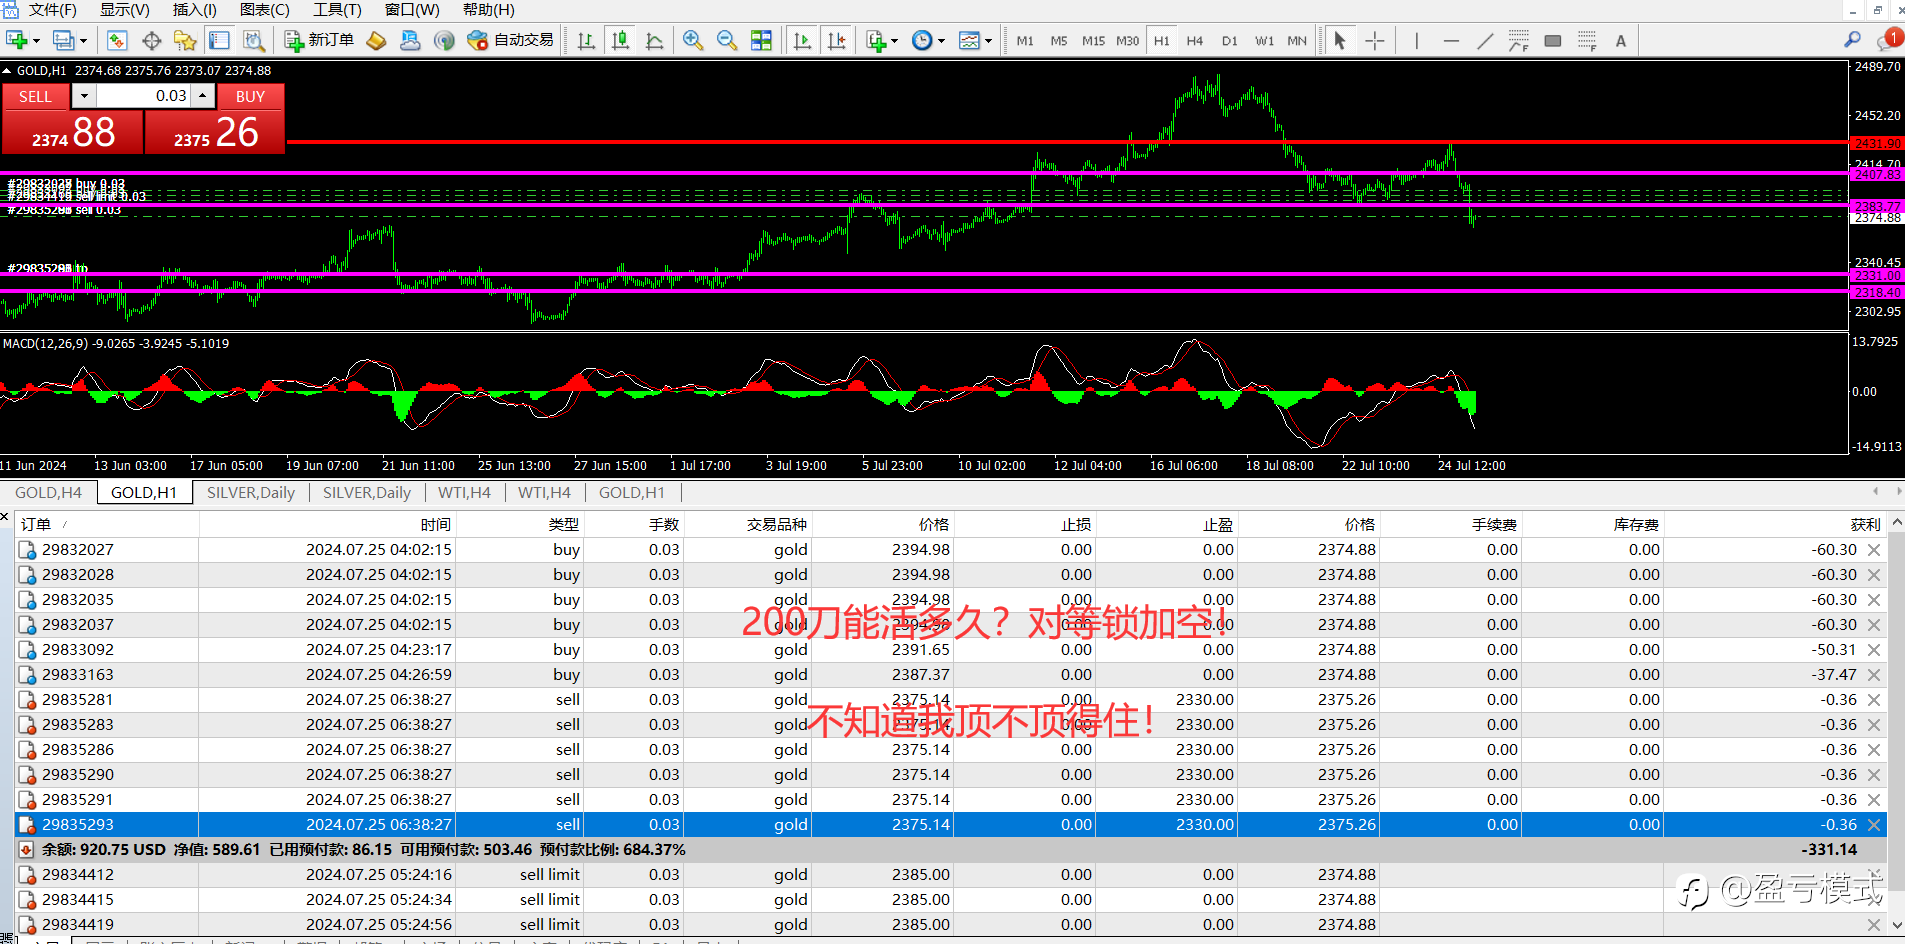Switch to the SILVER,Daily chart tab
The image size is (1905, 944).
tap(250, 492)
